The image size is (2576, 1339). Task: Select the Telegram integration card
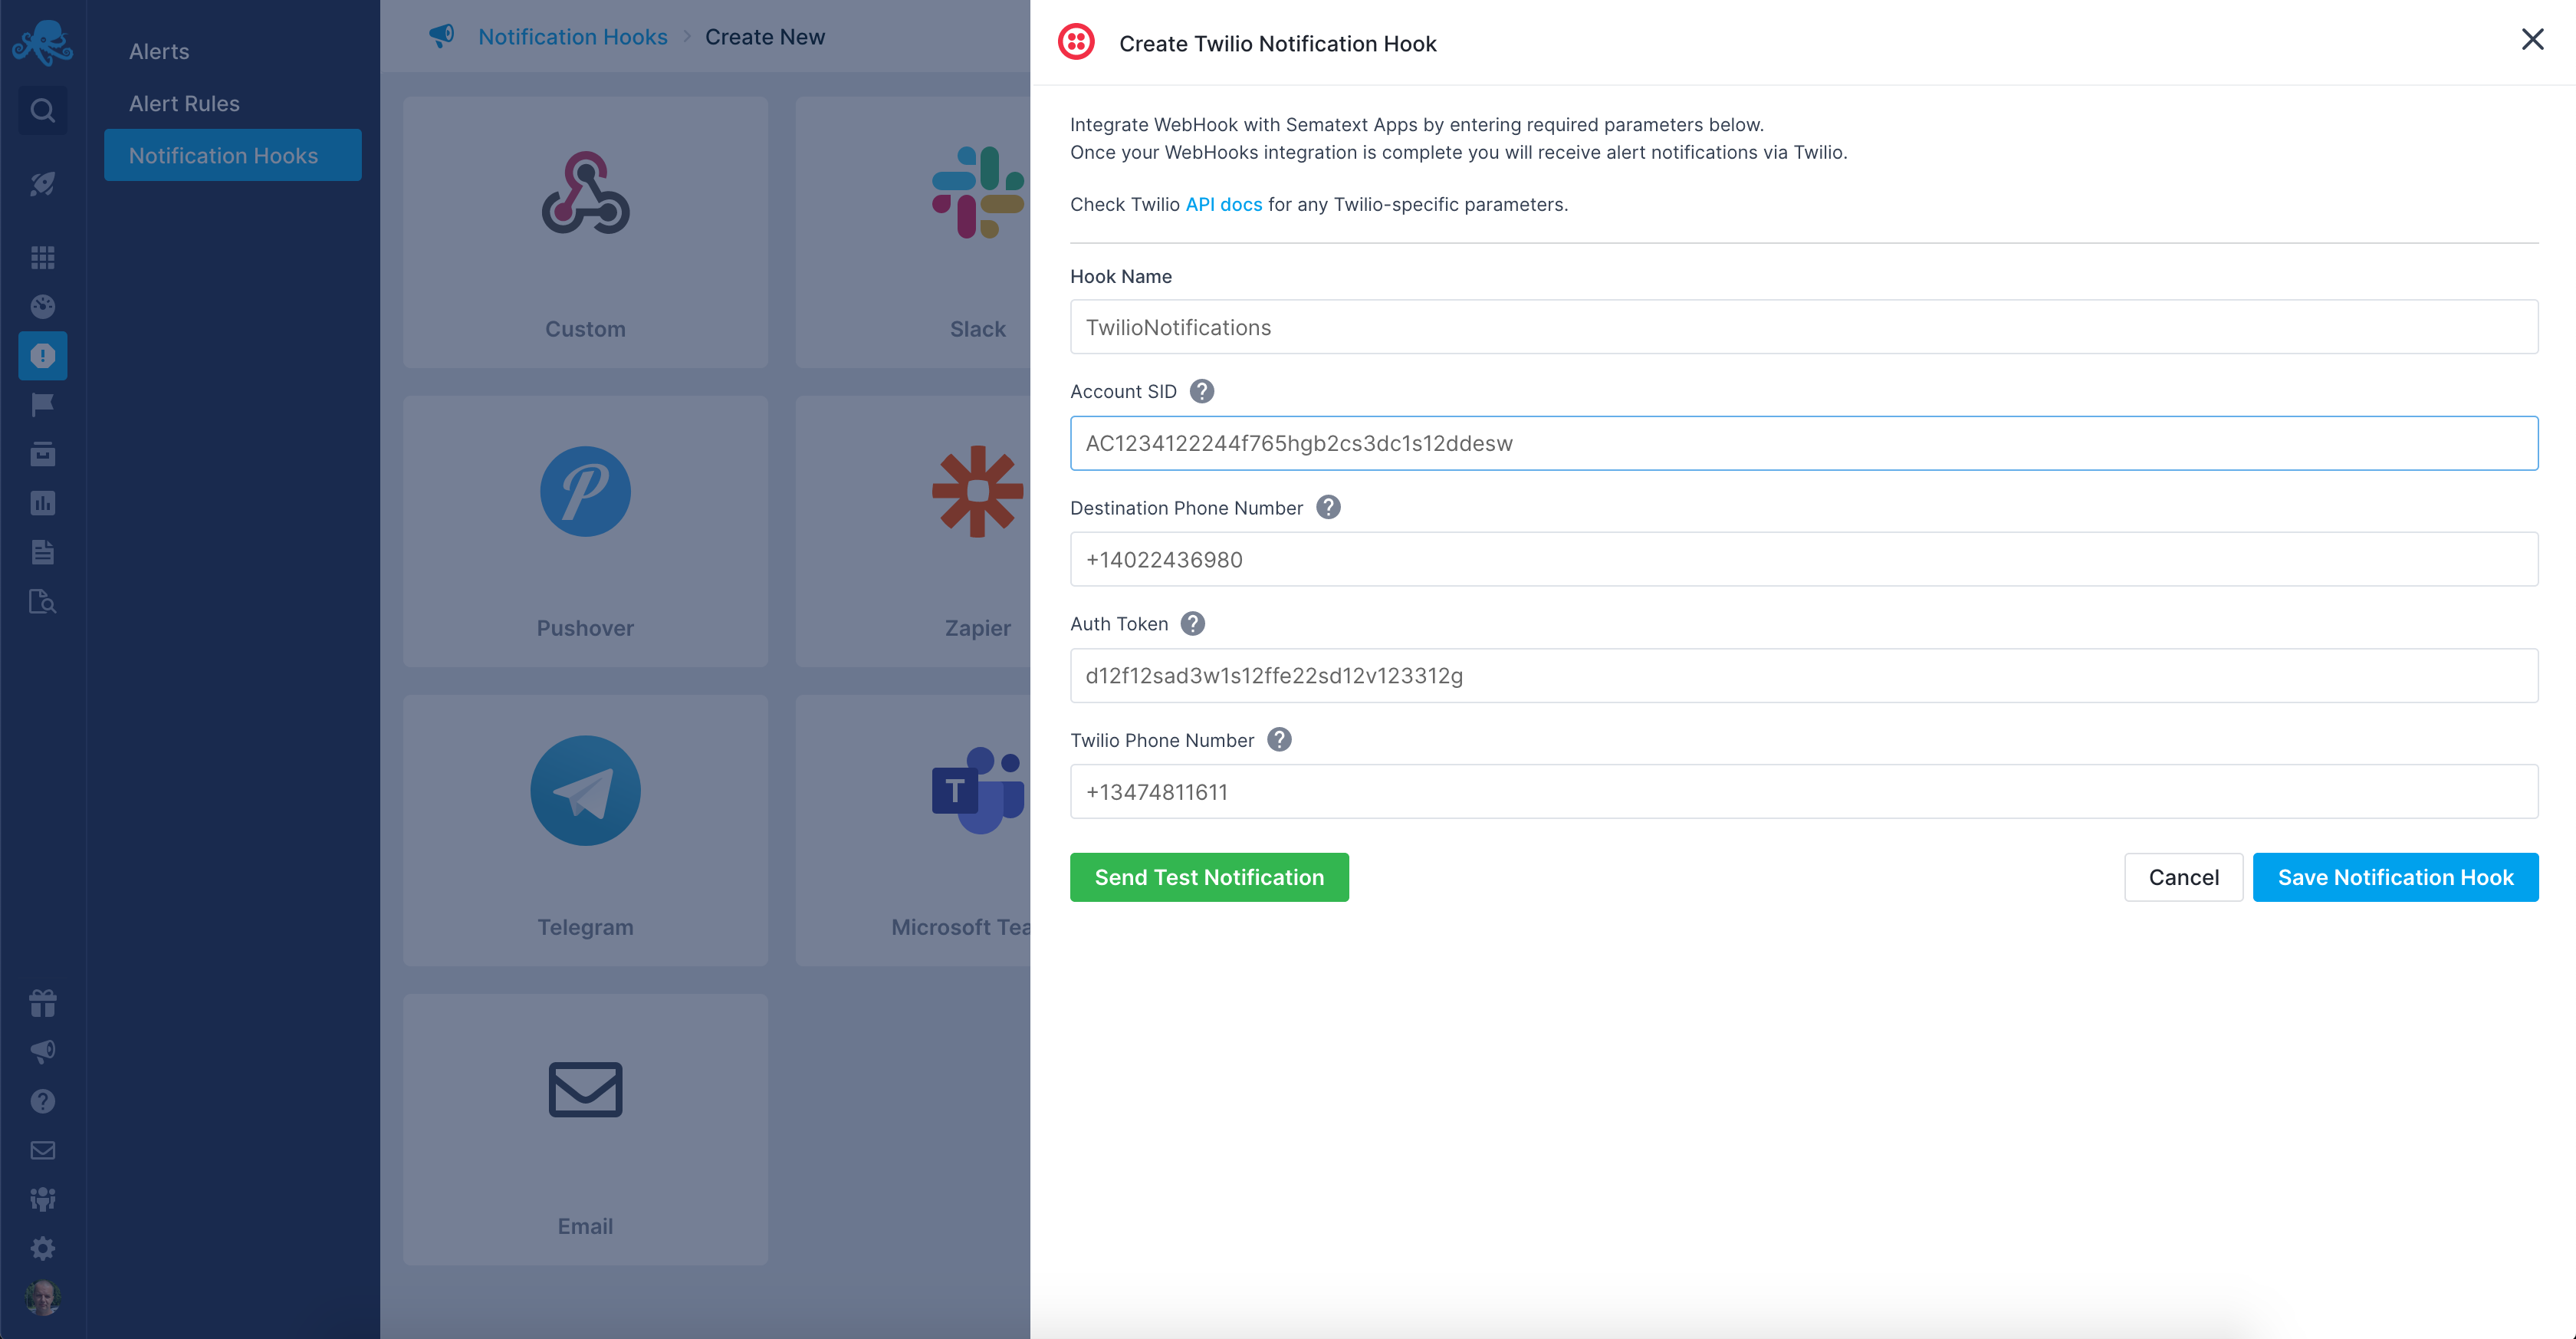click(585, 830)
